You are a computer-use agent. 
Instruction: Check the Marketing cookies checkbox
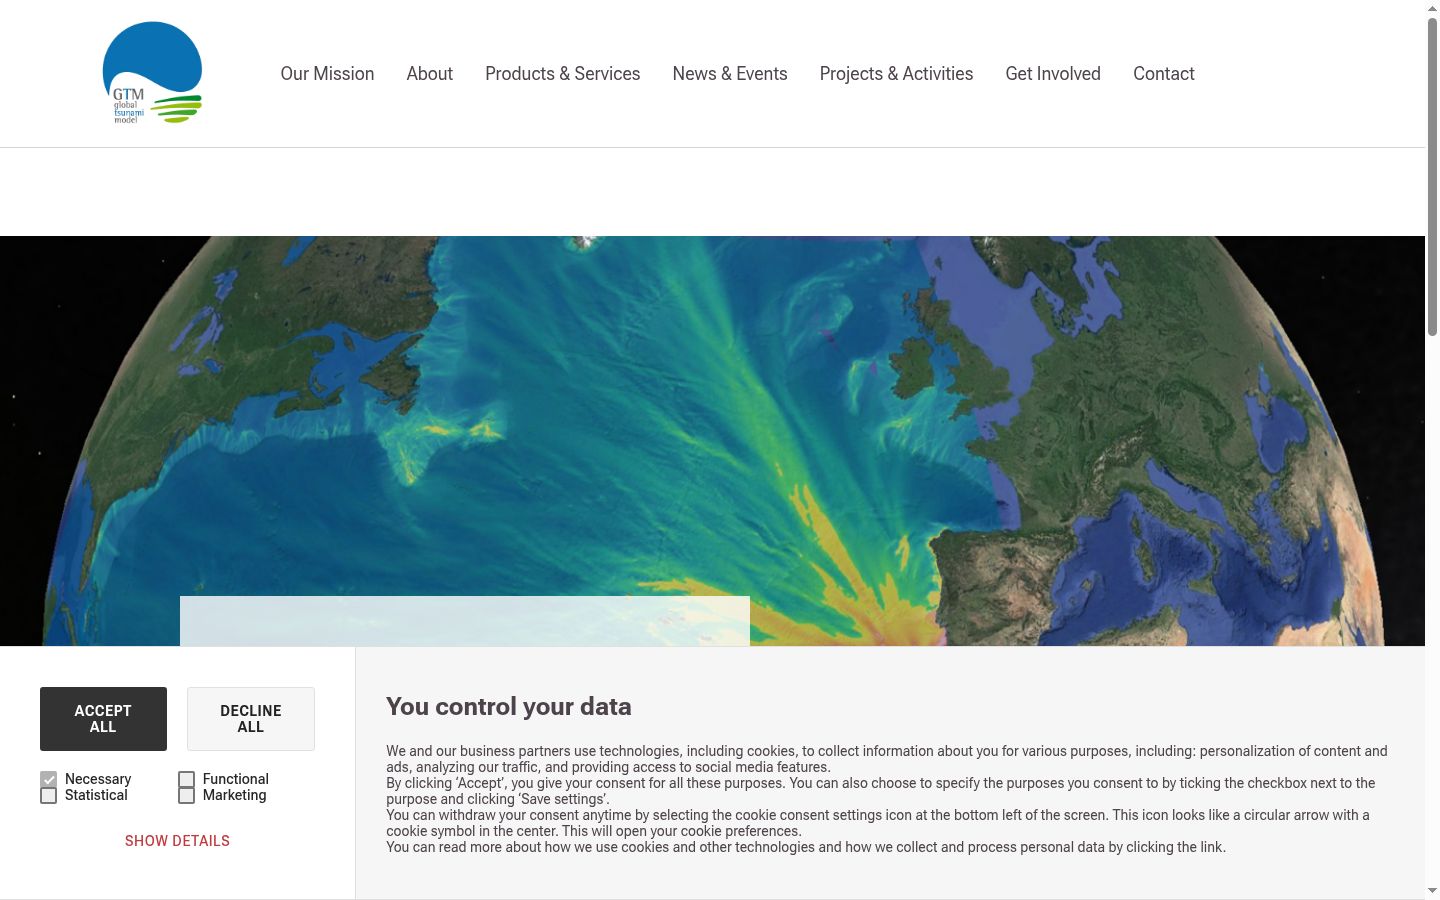coord(186,795)
